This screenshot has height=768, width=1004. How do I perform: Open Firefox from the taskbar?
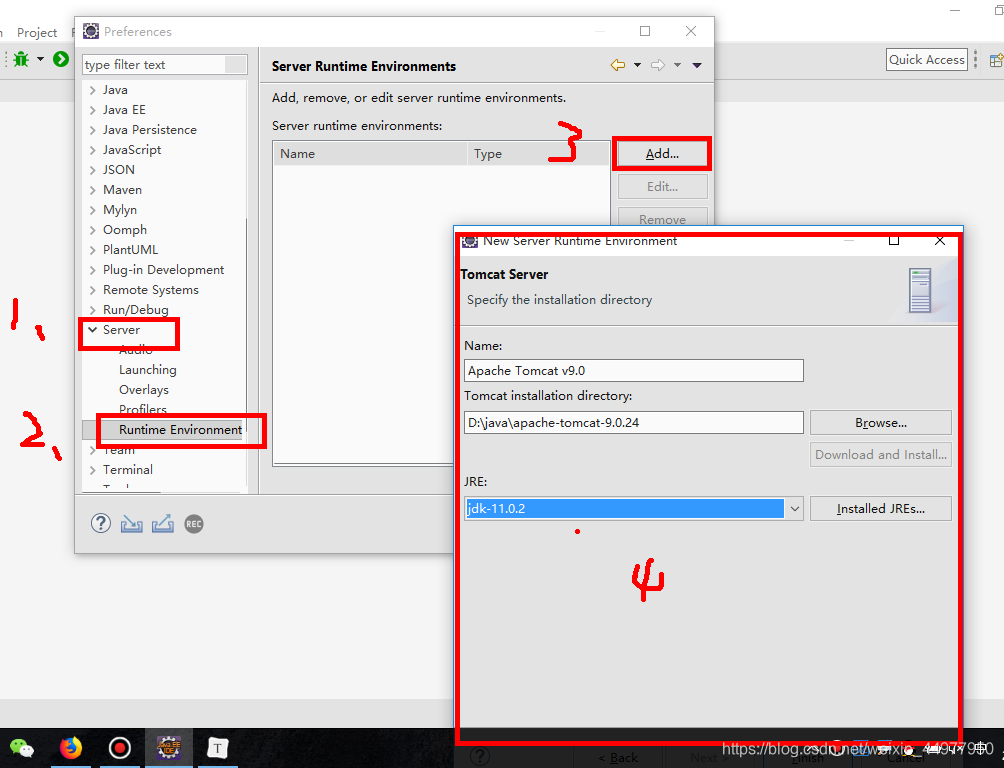point(70,748)
